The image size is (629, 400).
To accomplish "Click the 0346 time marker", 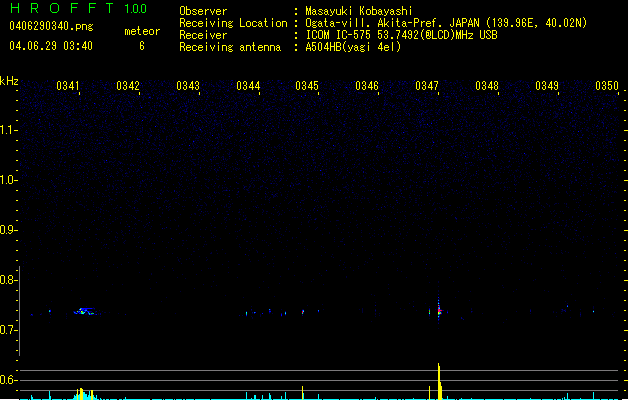I will click(367, 86).
